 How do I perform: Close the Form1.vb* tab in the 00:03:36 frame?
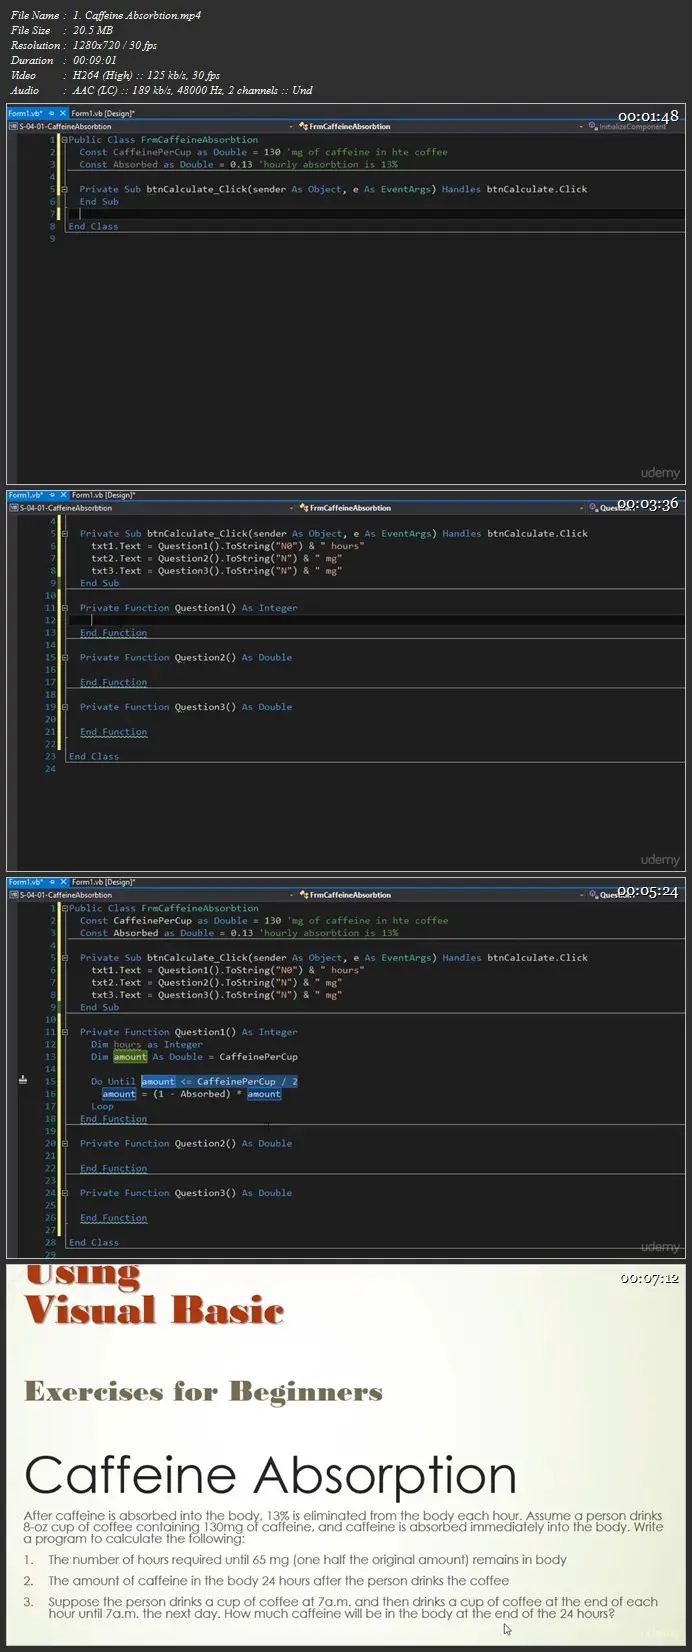64,494
